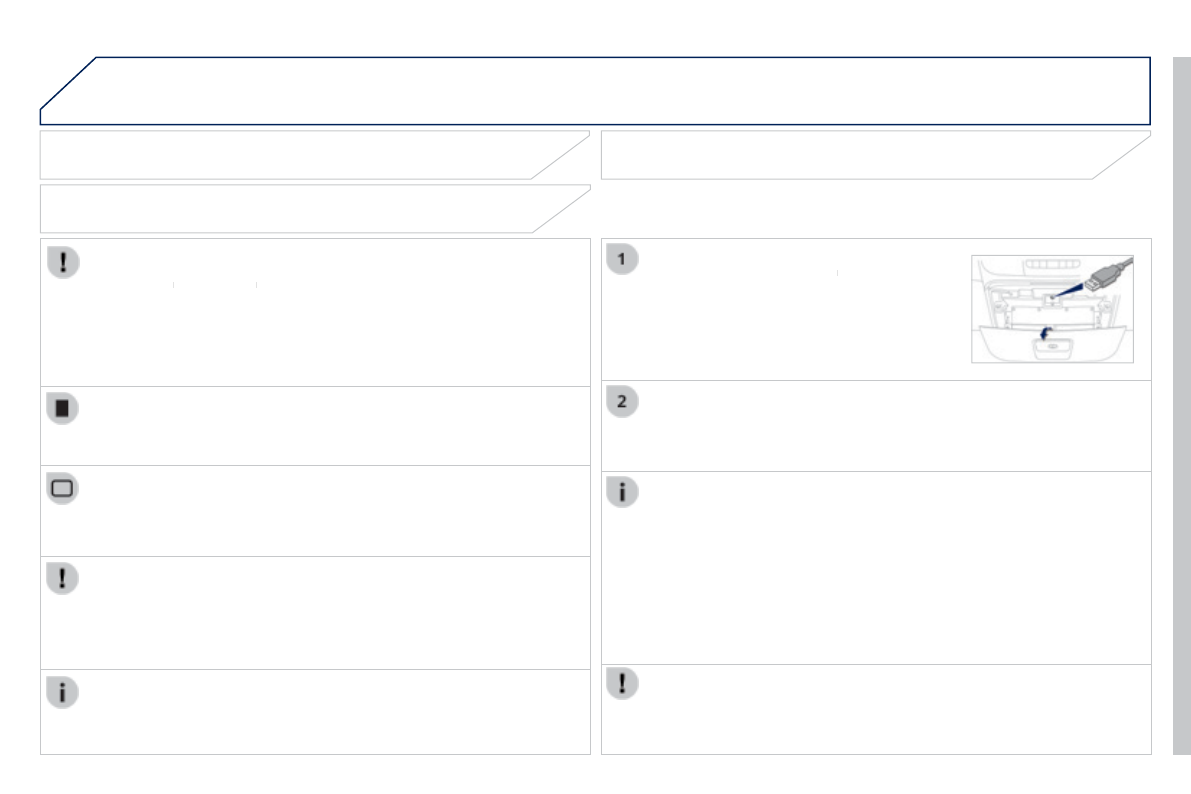The image size is (1191, 794).
Task: Click the info icon in left column
Action: [x=63, y=691]
